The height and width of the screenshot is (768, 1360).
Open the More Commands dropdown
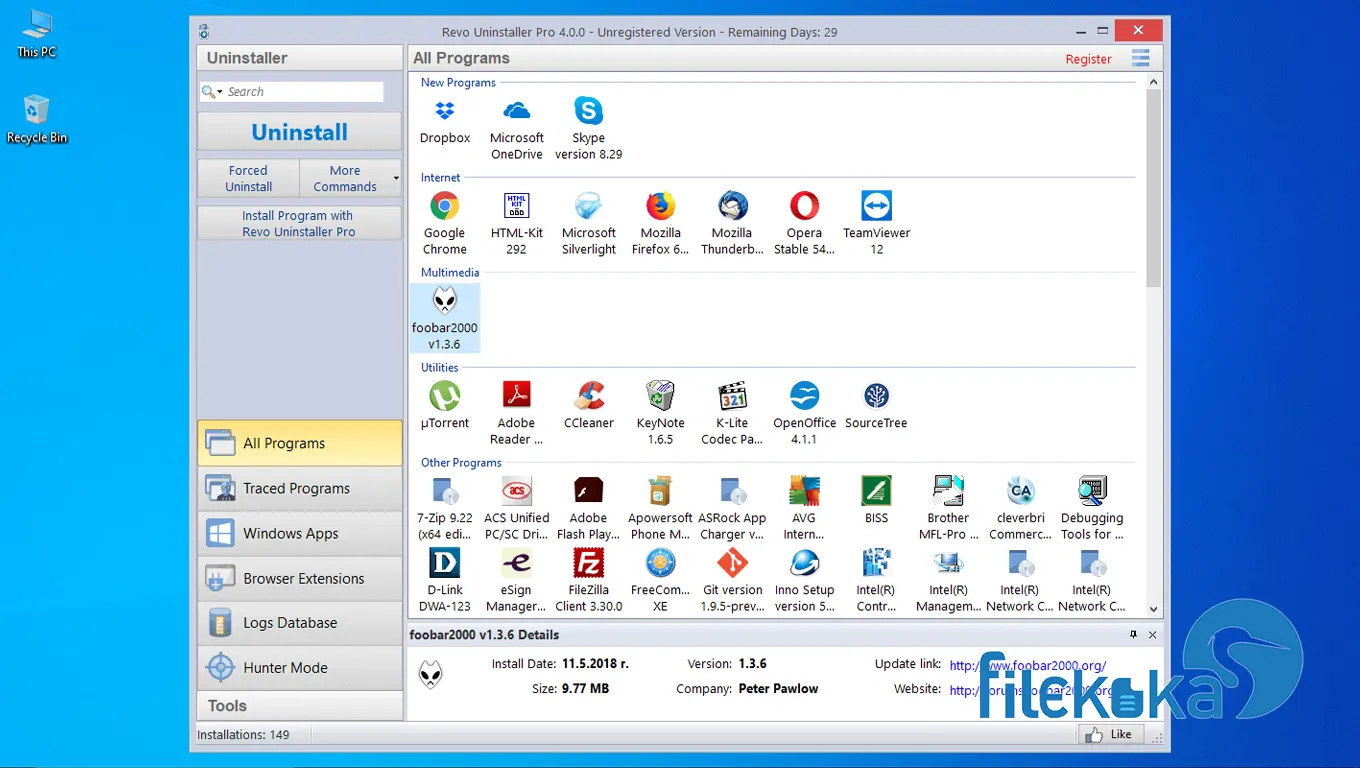(351, 179)
